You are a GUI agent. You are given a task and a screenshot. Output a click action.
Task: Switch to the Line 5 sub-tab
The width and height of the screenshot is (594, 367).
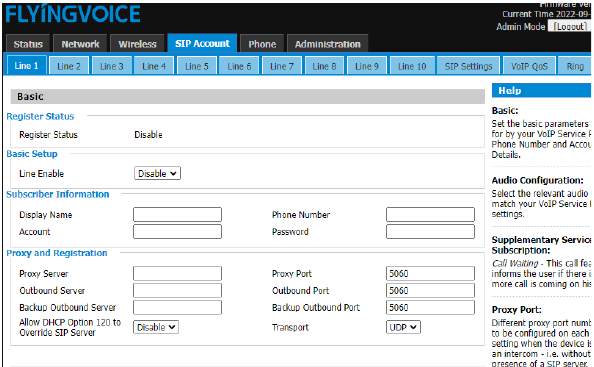point(197,66)
